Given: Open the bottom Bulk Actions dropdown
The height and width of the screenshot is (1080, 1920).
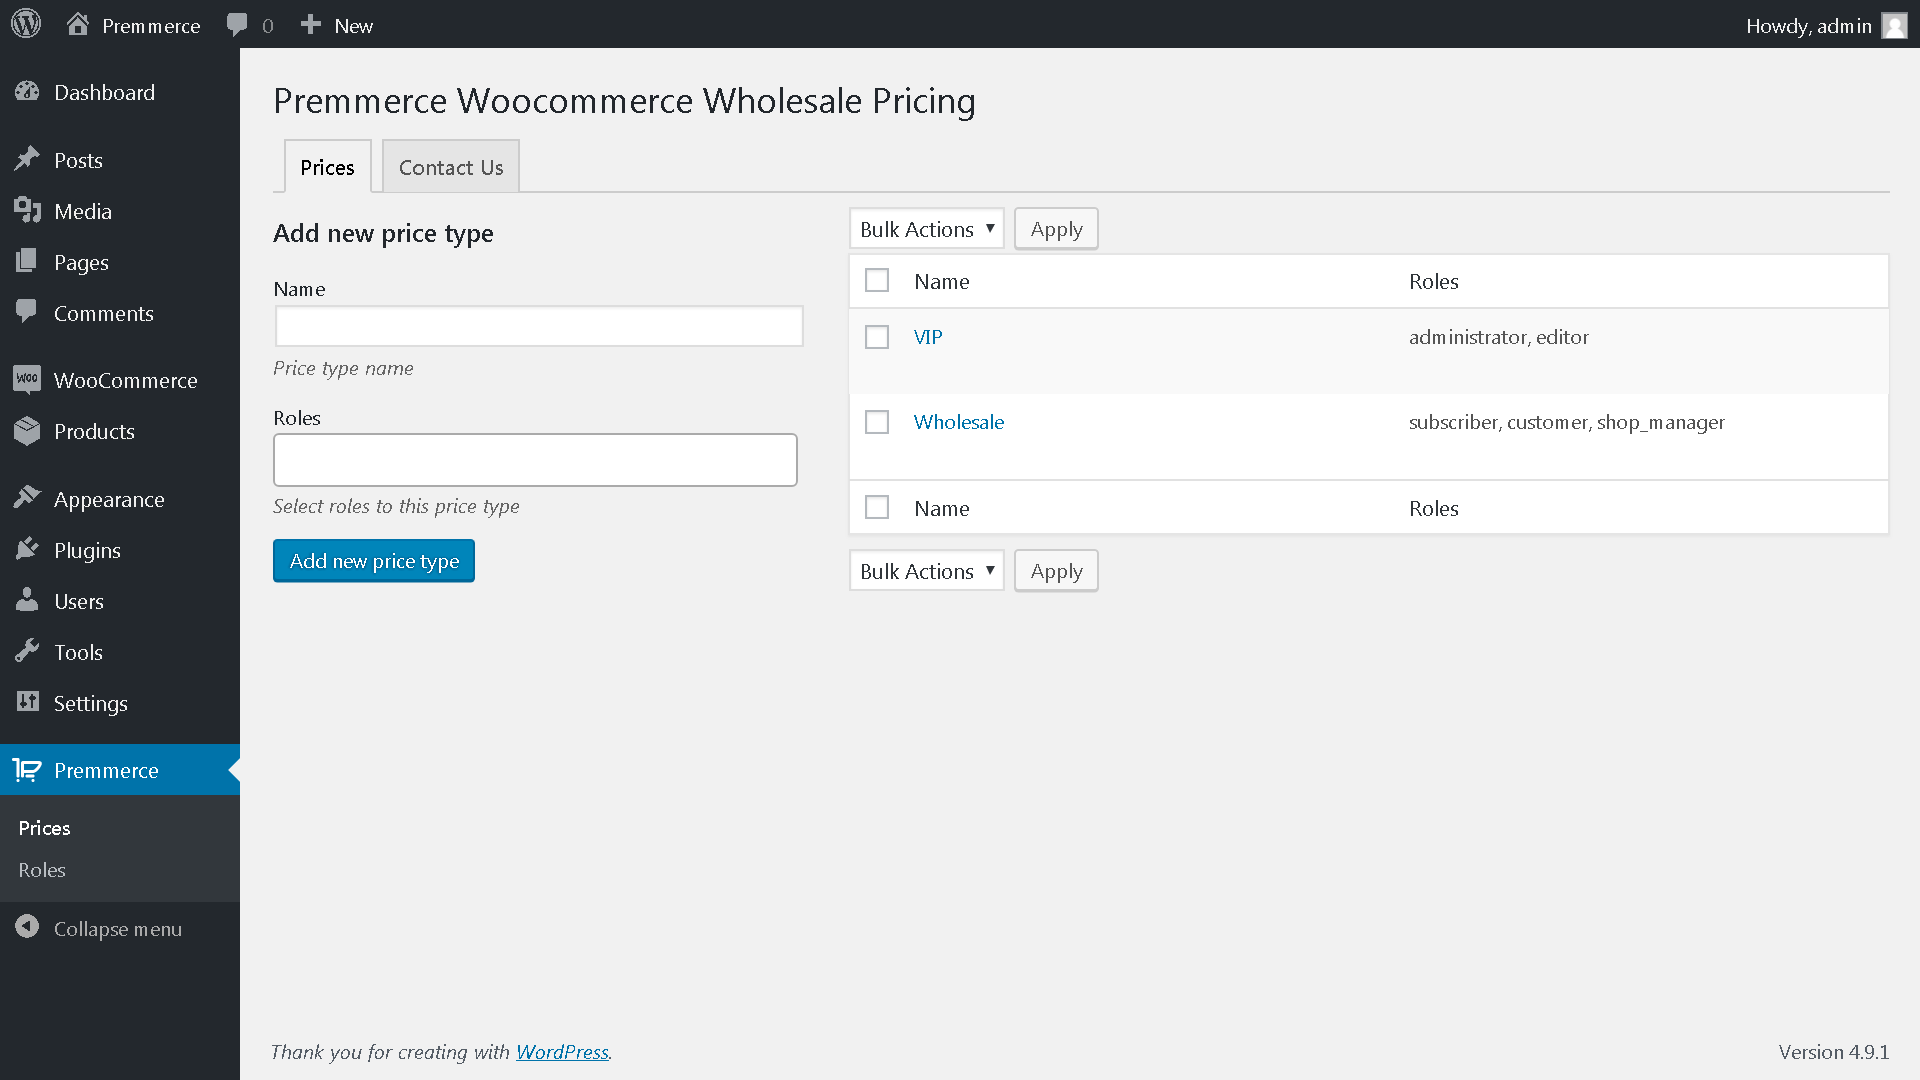Looking at the screenshot, I should point(927,571).
